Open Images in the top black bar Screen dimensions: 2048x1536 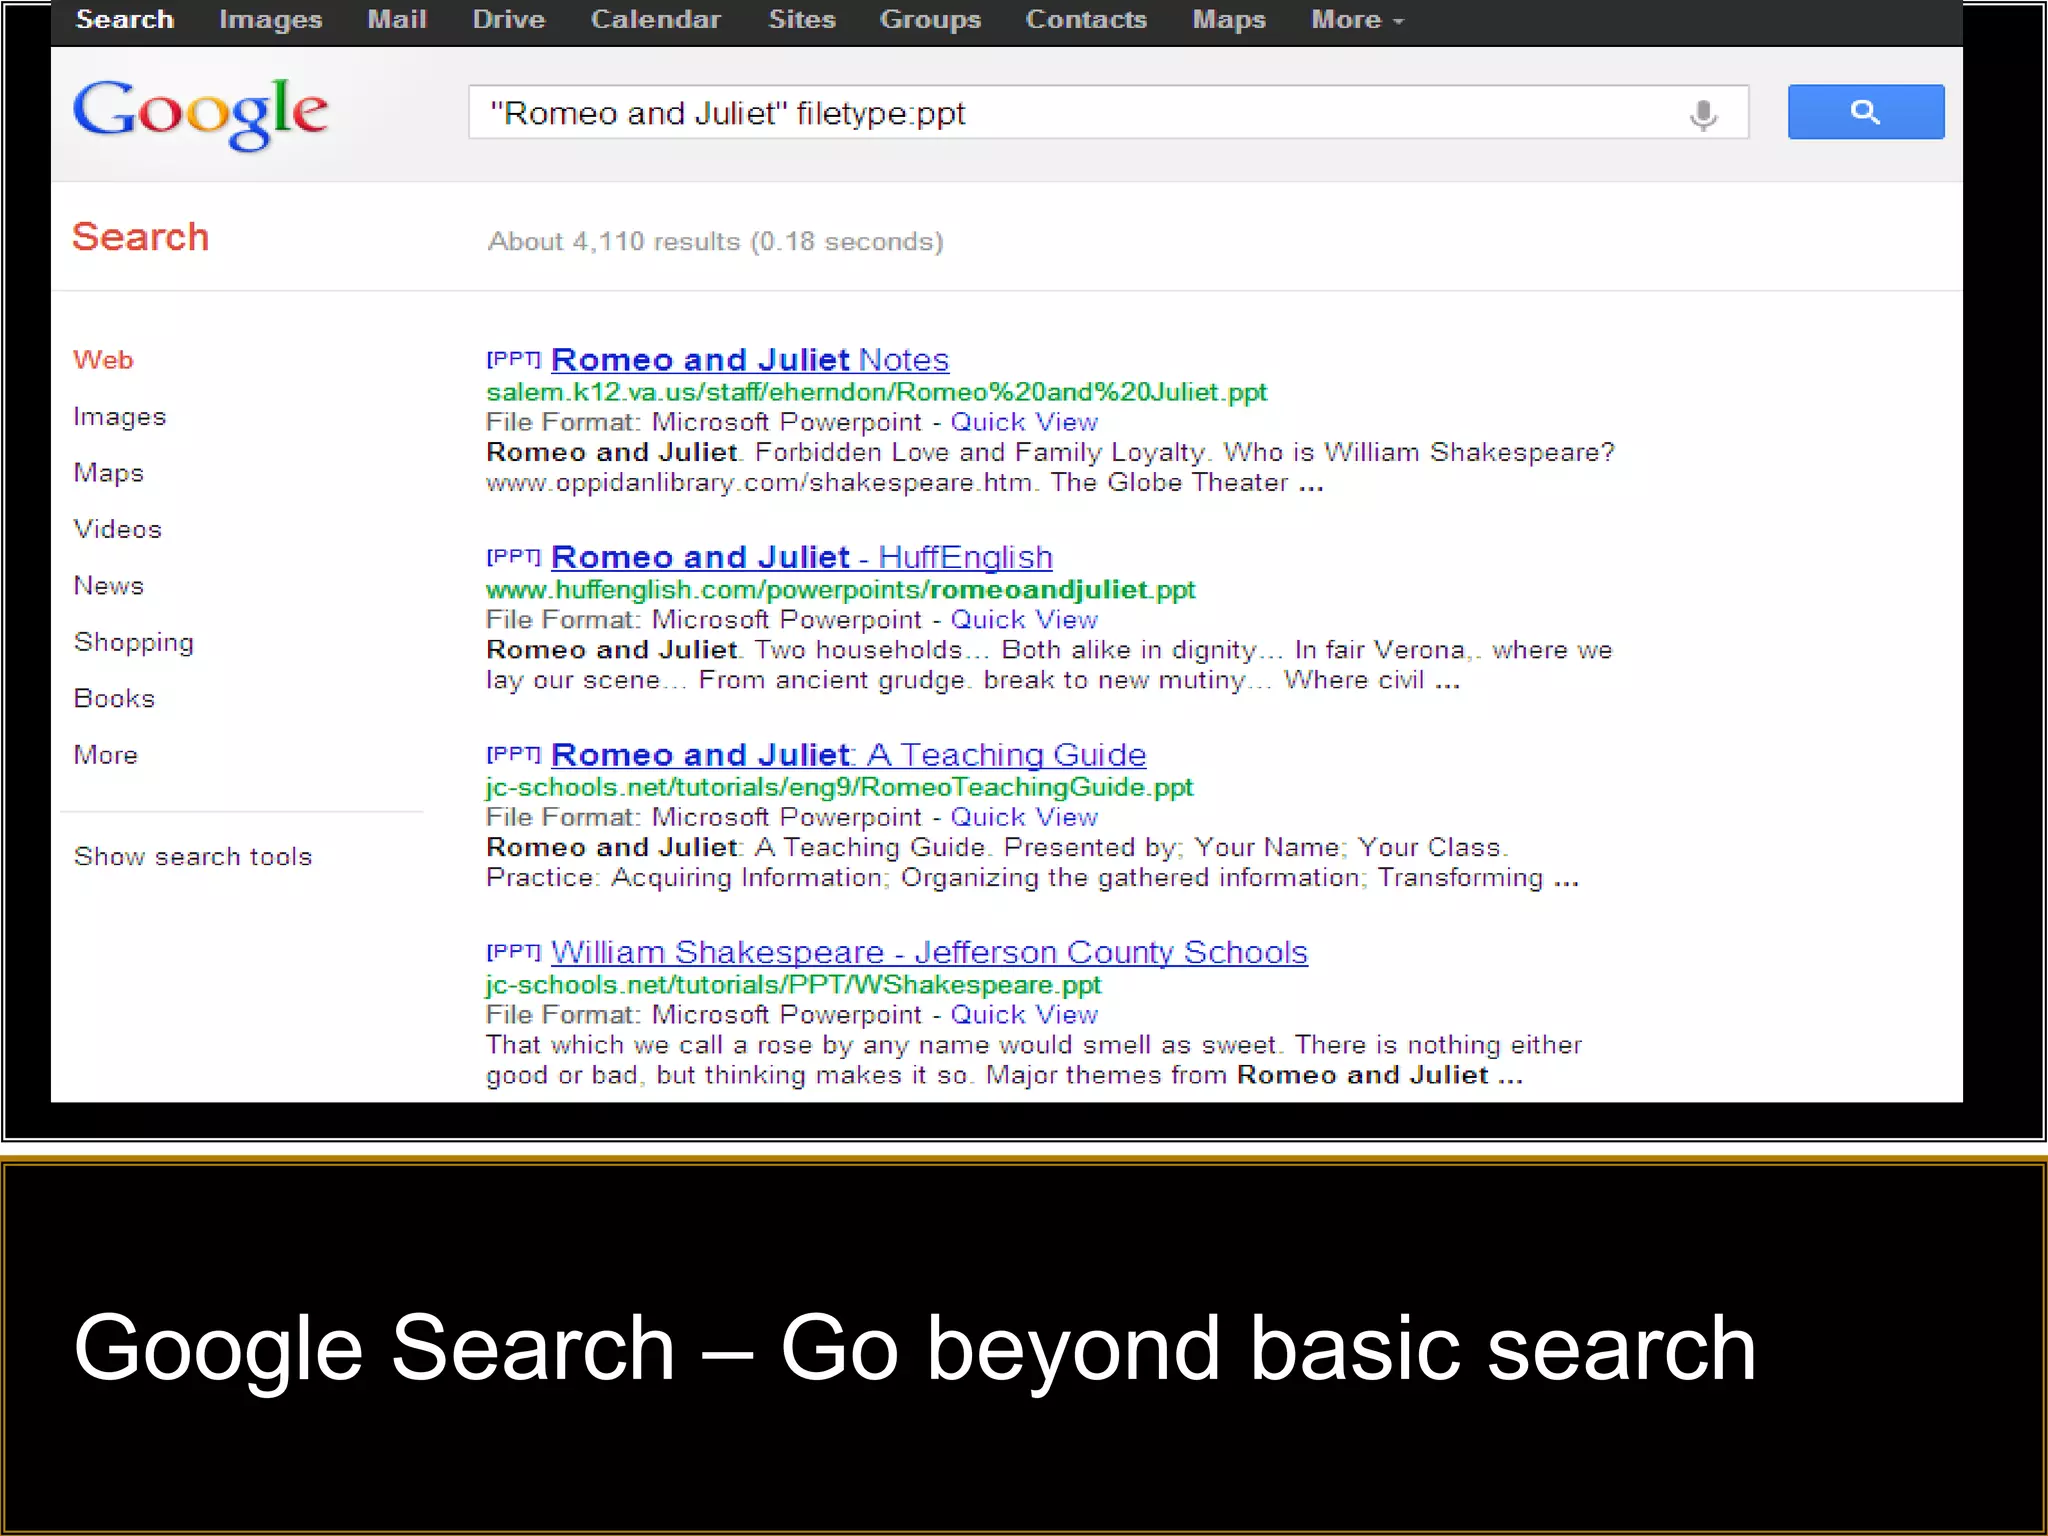[x=270, y=20]
